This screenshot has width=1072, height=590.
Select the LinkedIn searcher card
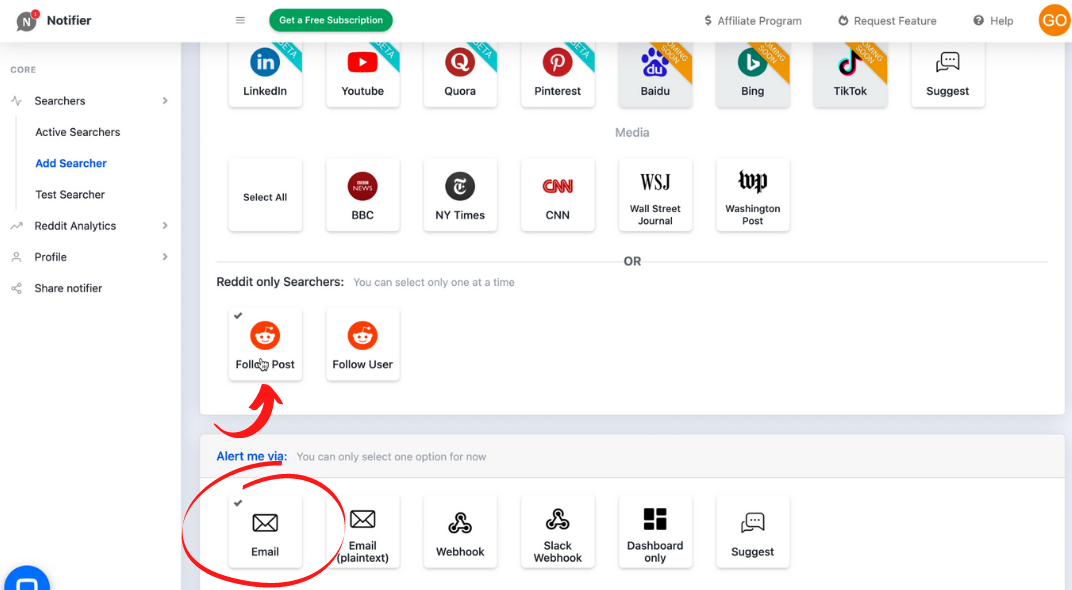click(265, 74)
